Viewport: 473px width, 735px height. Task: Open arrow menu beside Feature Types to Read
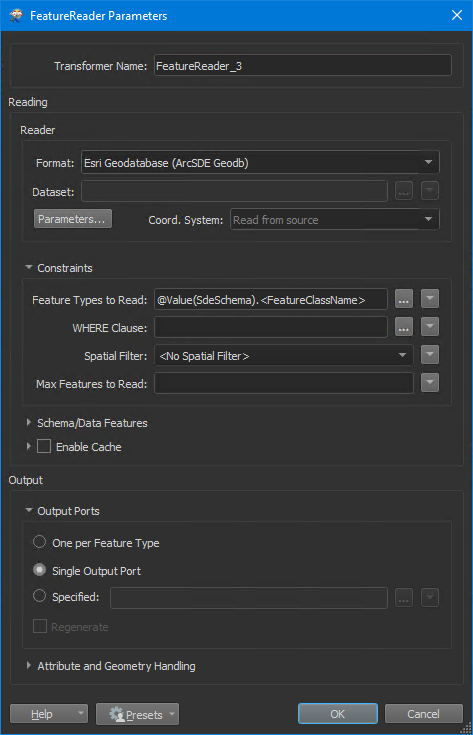point(430,299)
